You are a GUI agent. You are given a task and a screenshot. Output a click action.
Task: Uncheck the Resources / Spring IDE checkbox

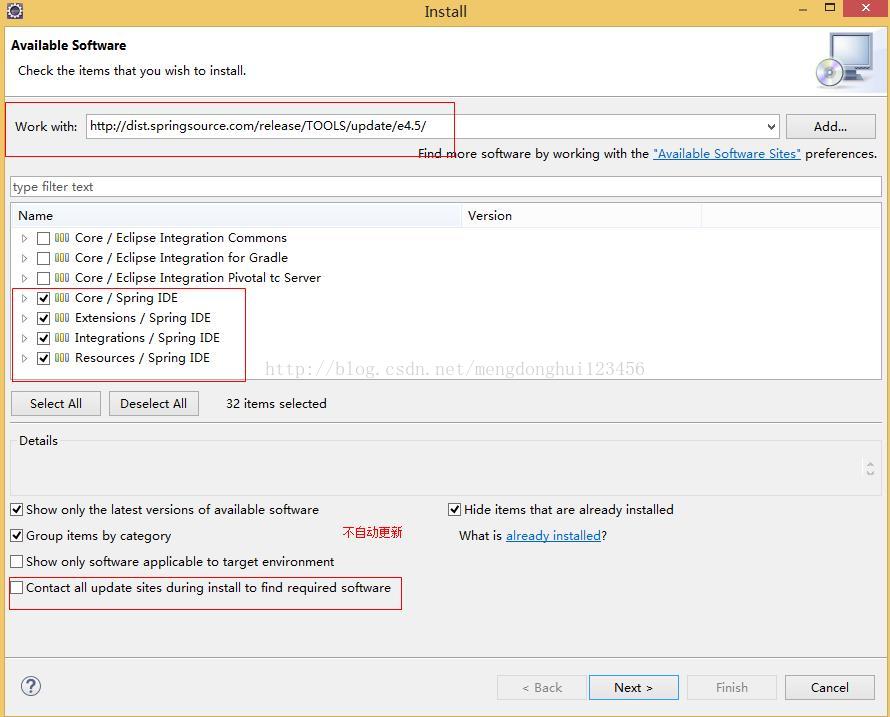tap(43, 358)
